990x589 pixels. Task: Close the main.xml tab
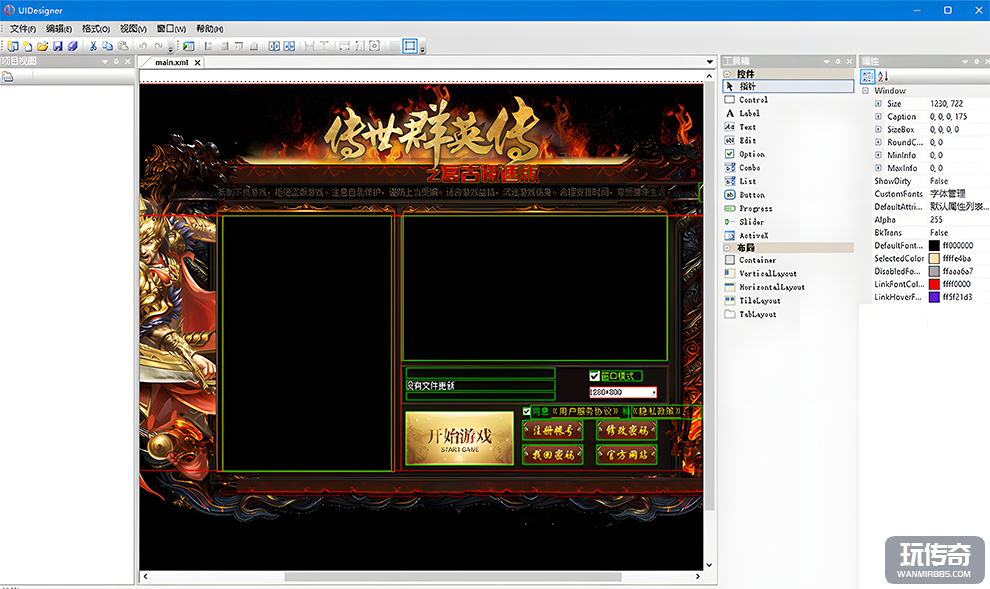click(198, 62)
